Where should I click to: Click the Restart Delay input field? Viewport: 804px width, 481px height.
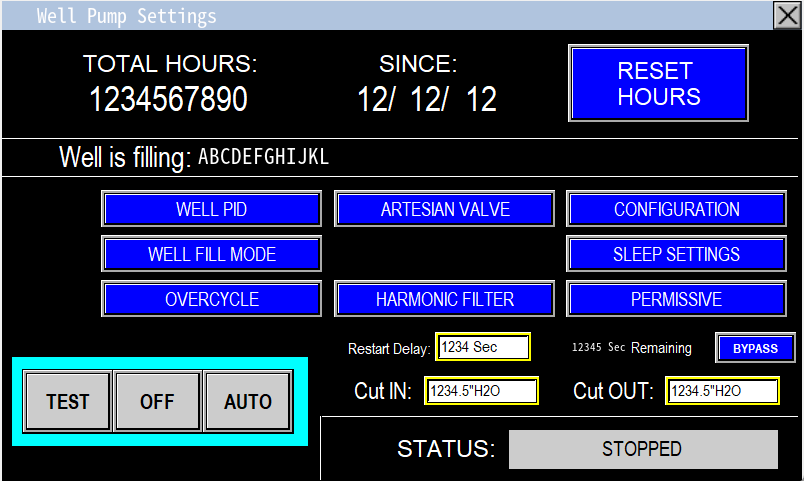482,347
